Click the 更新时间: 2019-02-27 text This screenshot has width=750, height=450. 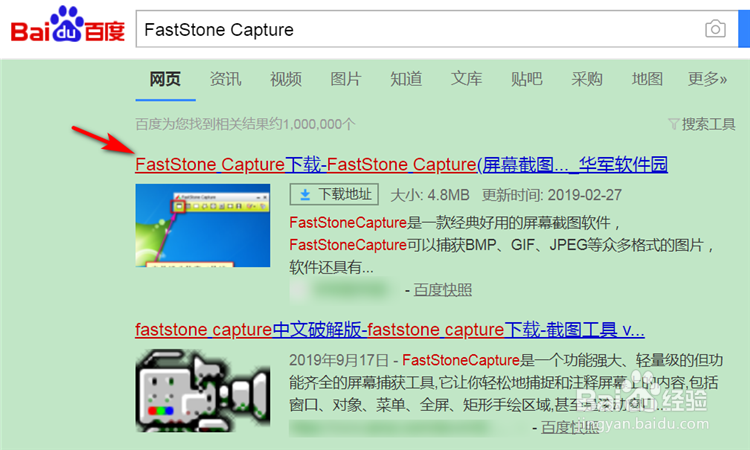(552, 195)
